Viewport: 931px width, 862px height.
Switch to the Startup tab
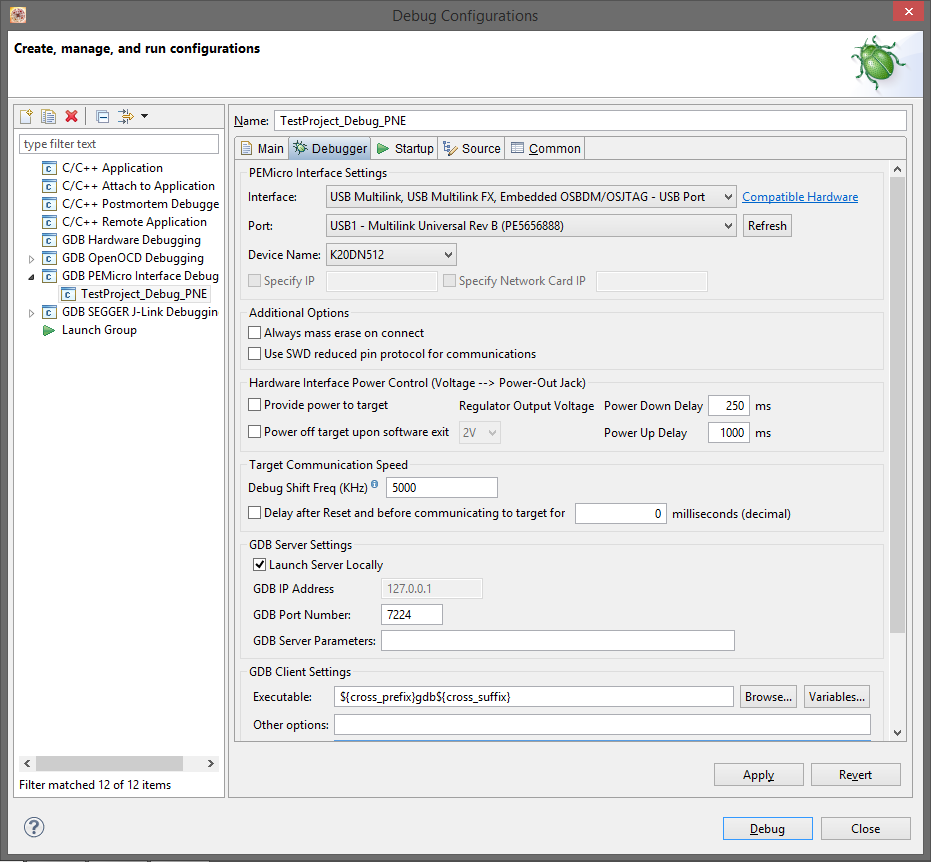(x=404, y=147)
